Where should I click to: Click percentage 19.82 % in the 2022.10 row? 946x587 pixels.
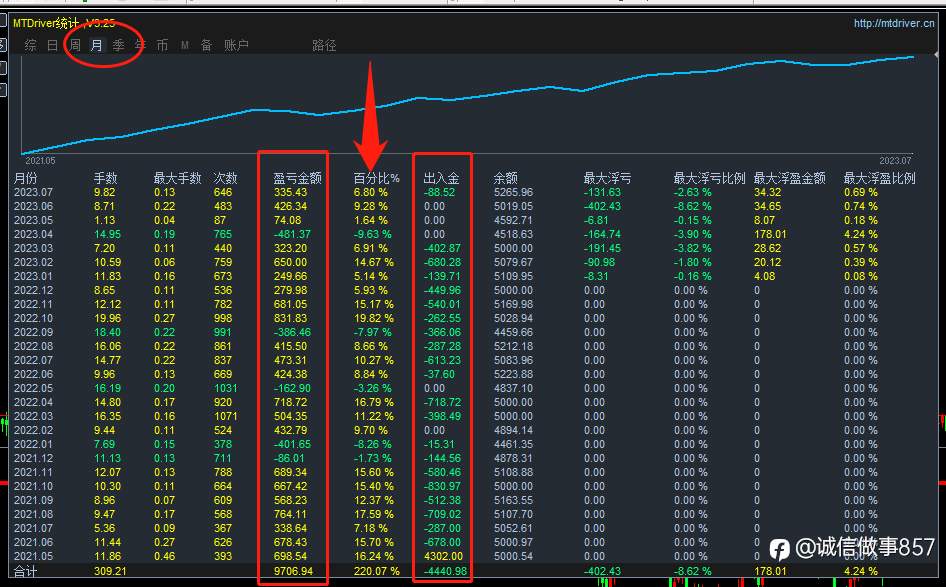[x=373, y=319]
